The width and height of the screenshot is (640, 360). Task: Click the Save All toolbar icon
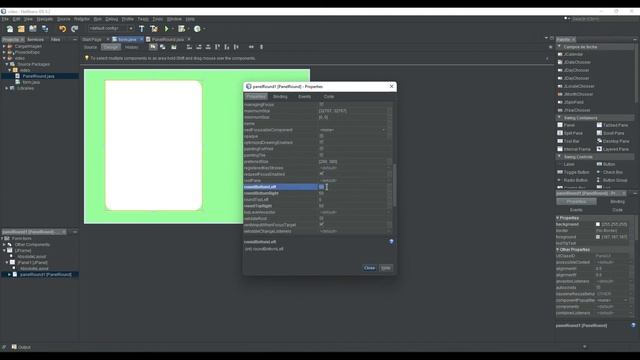[44, 29]
